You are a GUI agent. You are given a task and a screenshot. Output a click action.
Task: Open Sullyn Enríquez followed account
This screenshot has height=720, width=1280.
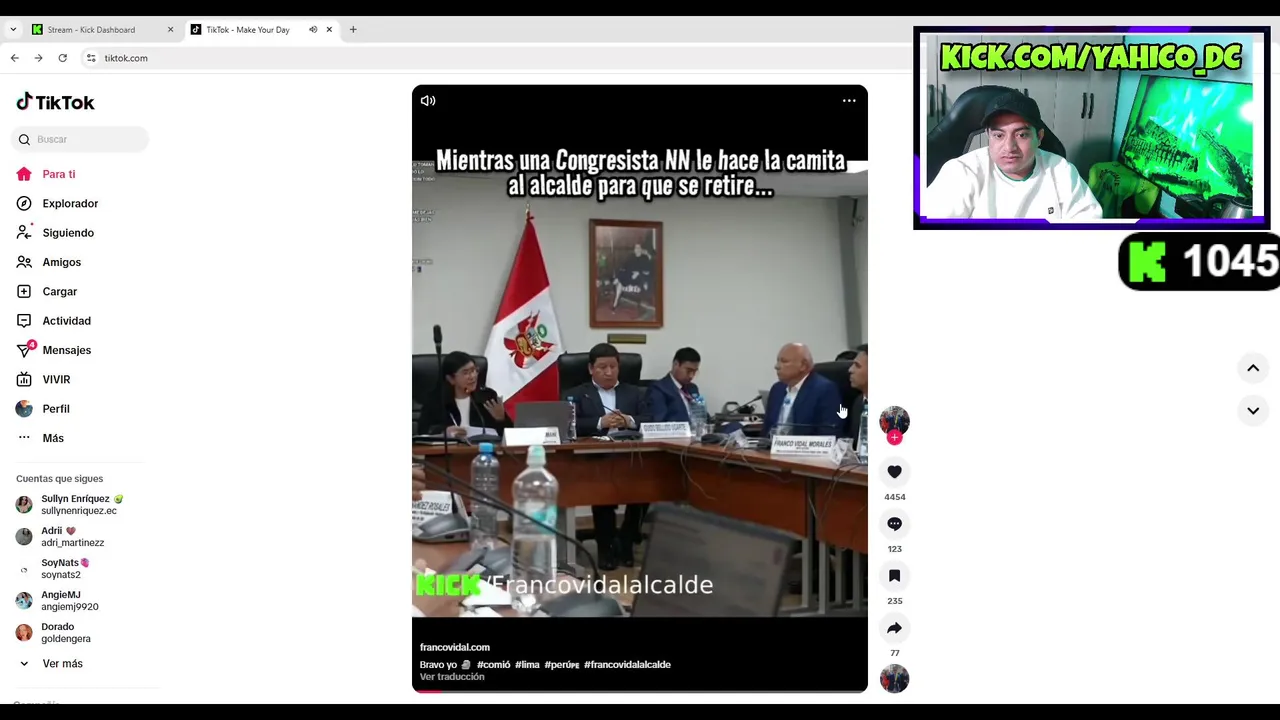(80, 504)
